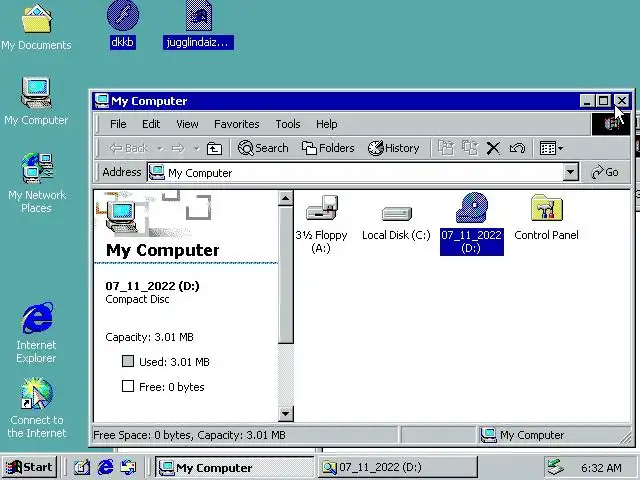Switch to My Computer taskbar button
640x480 pixels.
click(234, 467)
